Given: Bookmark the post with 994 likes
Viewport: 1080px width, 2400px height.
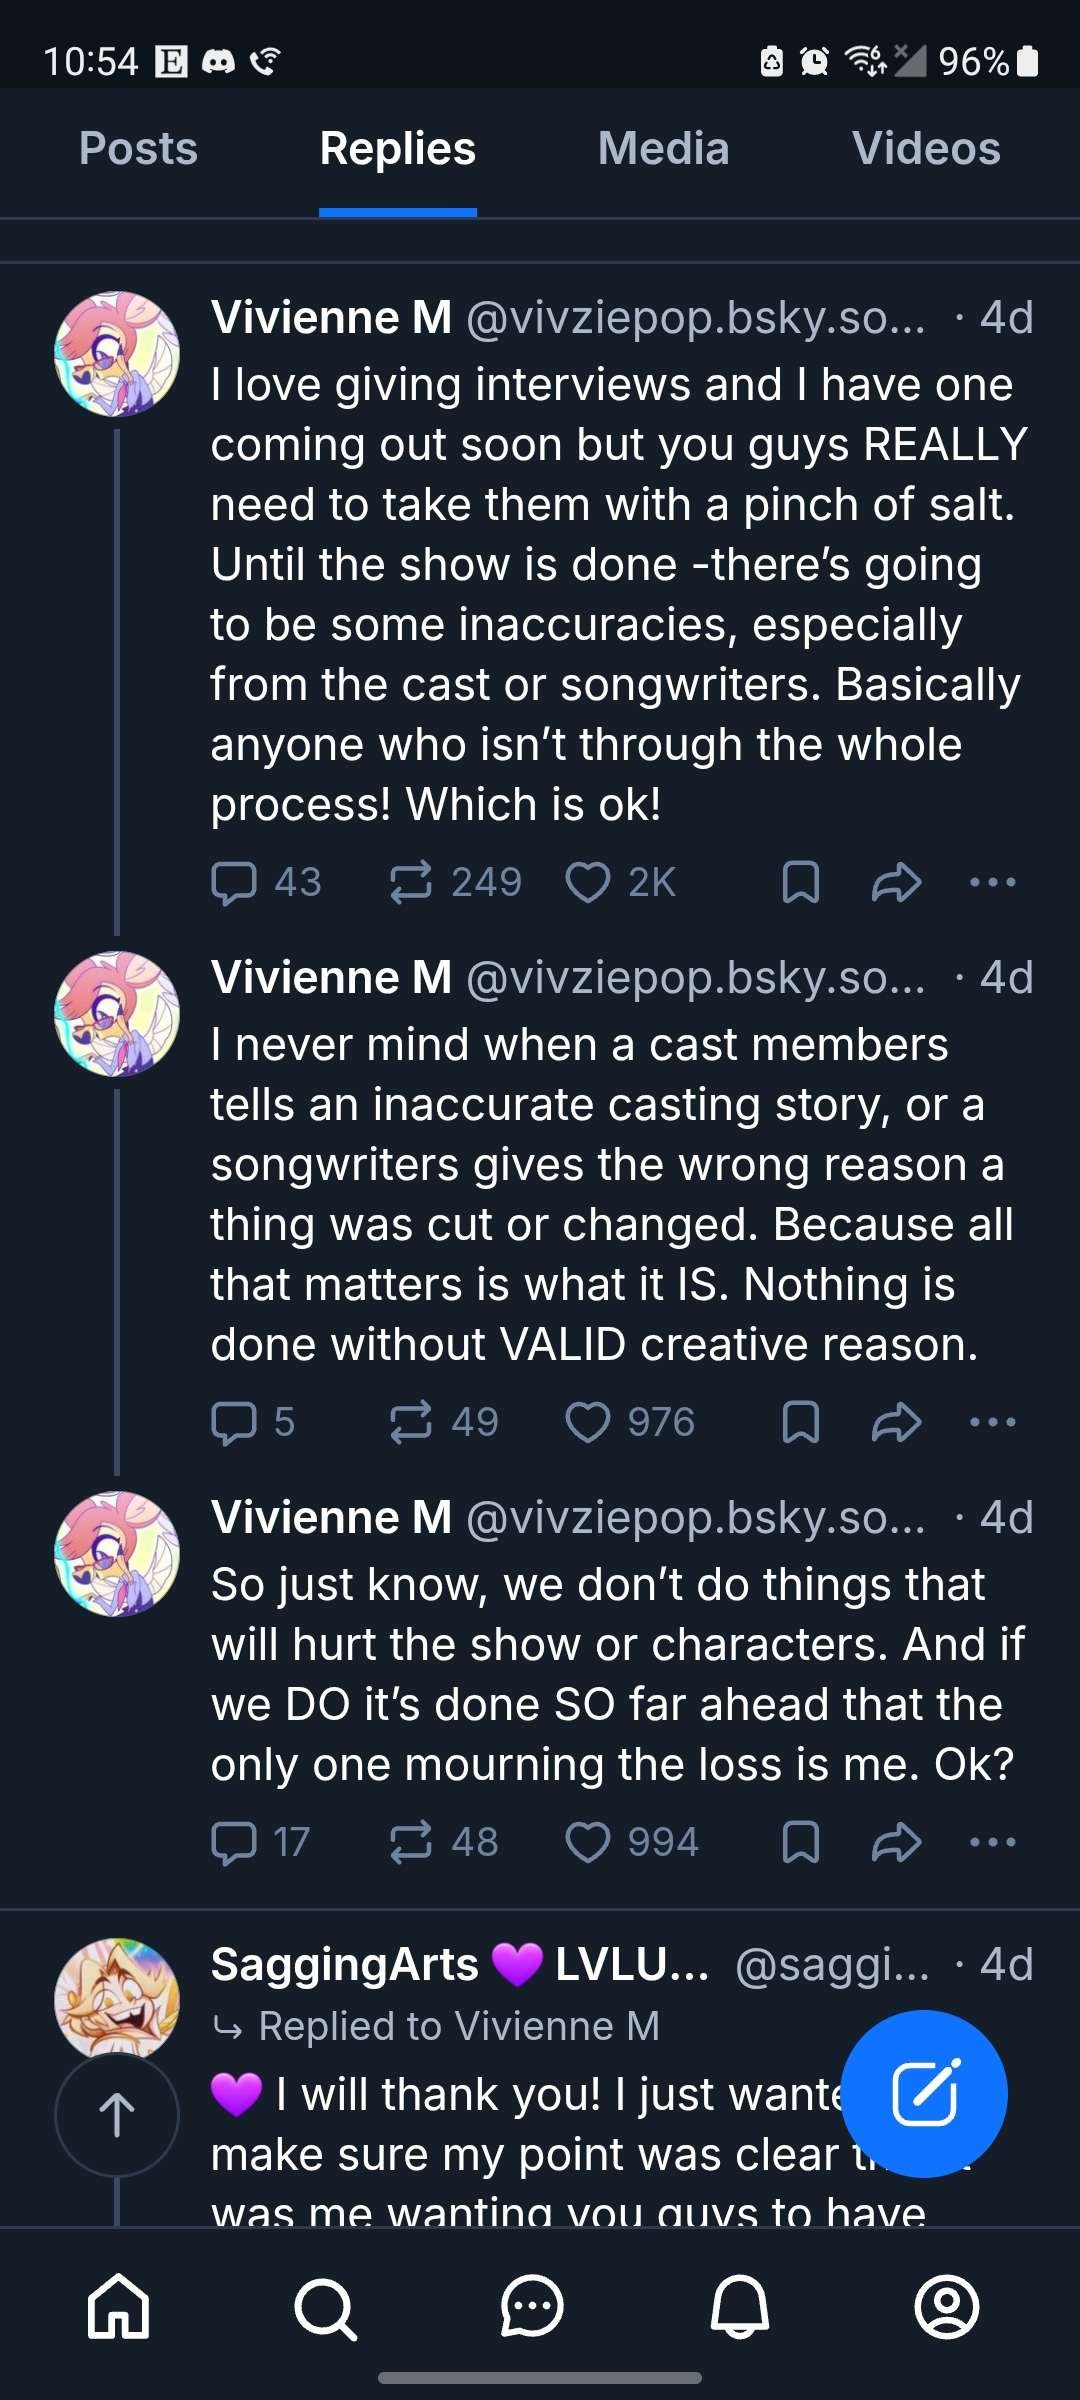Looking at the screenshot, I should point(800,1842).
